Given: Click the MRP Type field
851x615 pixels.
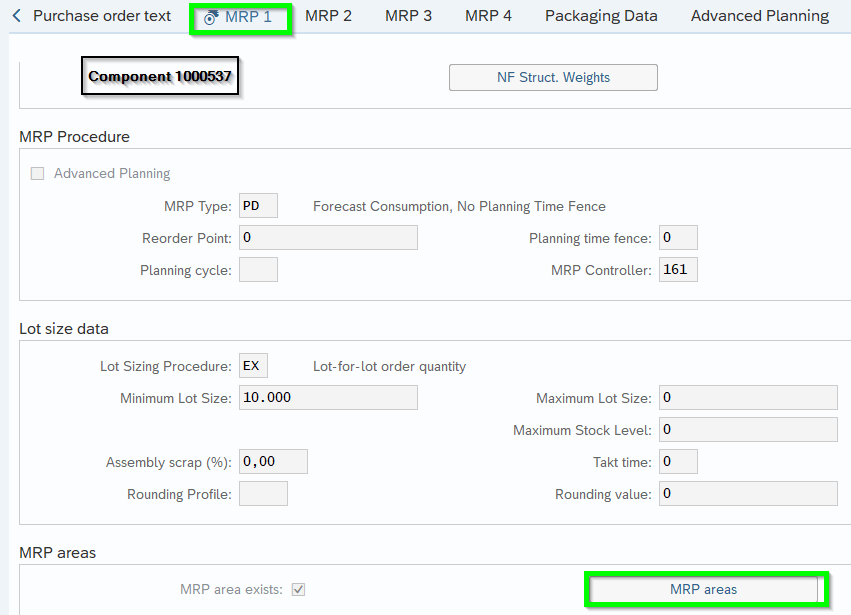Looking at the screenshot, I should click(258, 206).
